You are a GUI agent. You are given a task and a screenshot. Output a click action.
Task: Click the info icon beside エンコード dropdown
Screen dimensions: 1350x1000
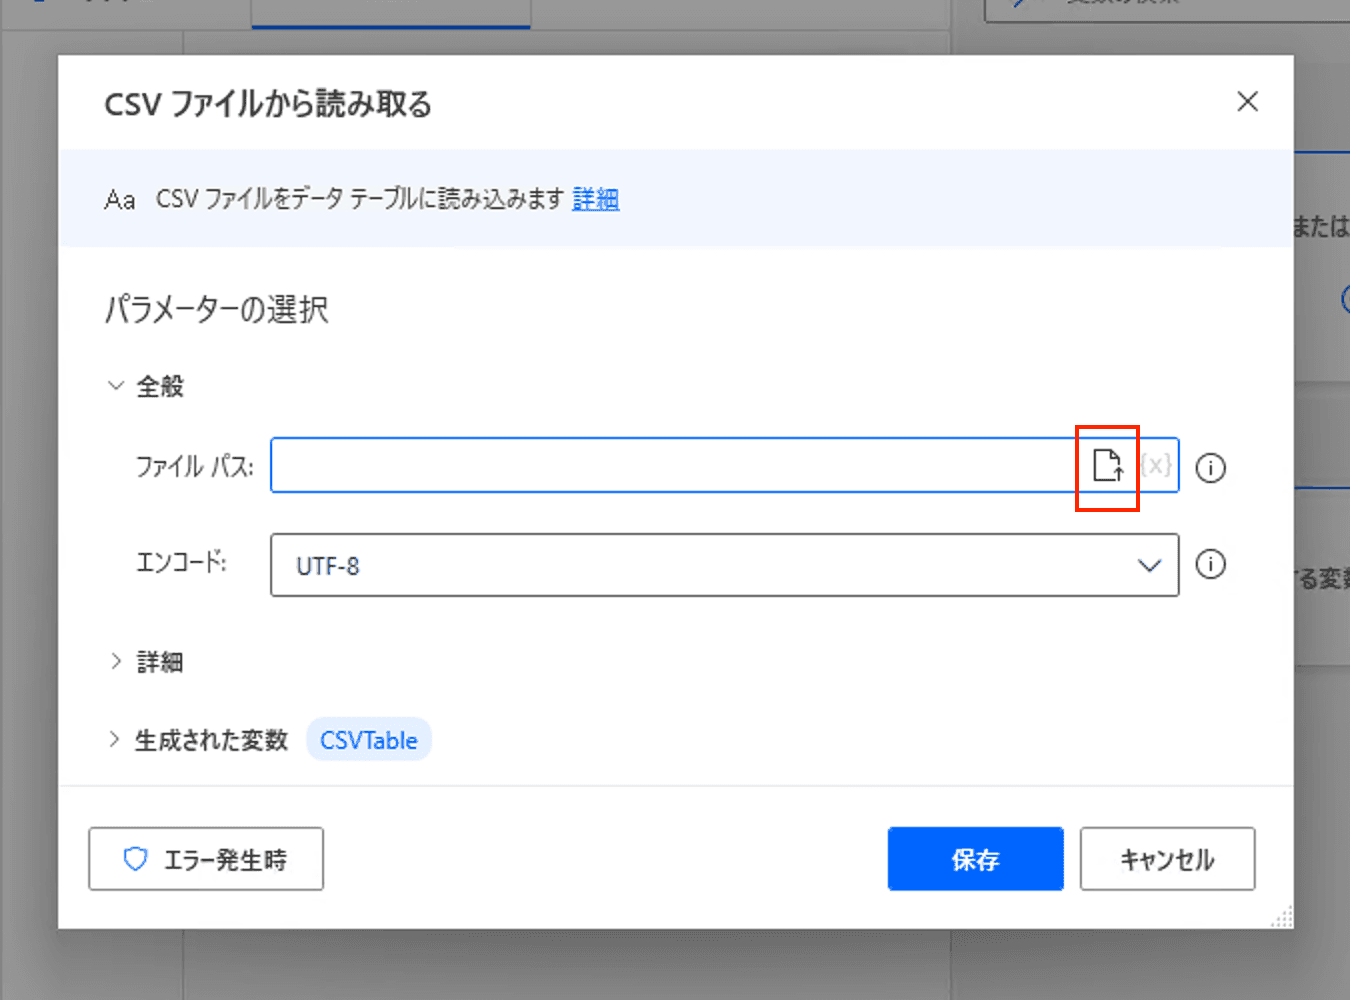coord(1210,565)
